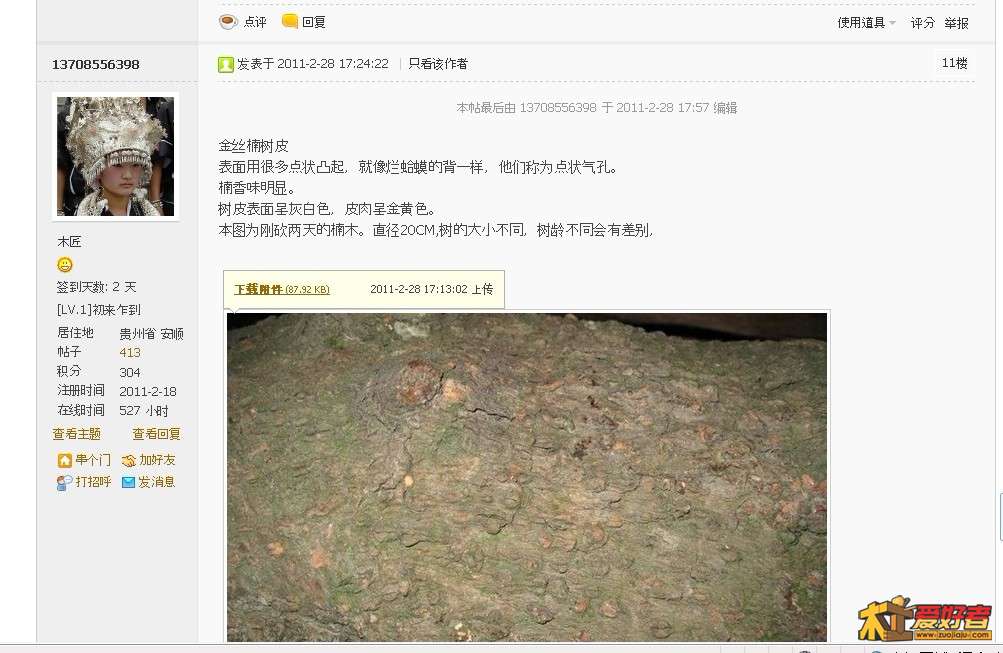View the 查看主题 threads link
This screenshot has width=1003, height=653.
[77, 434]
